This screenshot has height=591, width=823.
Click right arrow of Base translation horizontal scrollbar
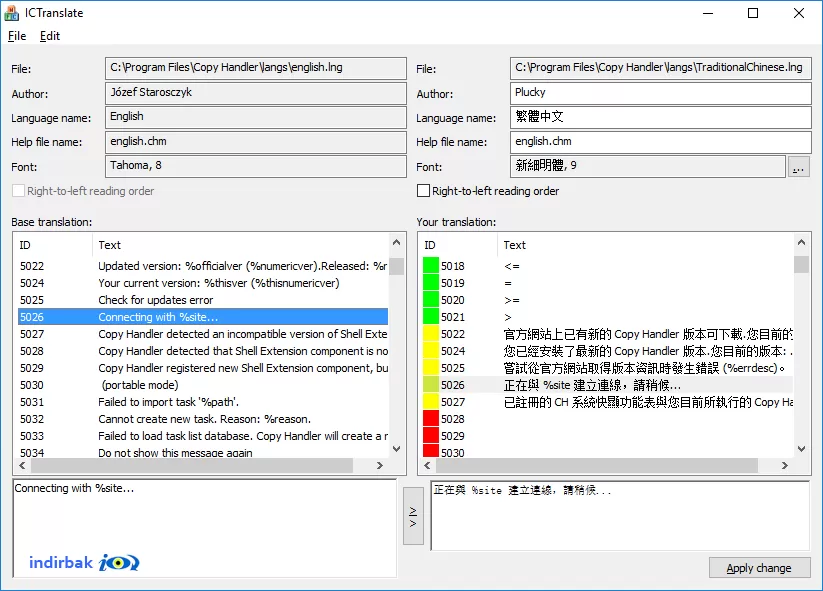coord(380,466)
